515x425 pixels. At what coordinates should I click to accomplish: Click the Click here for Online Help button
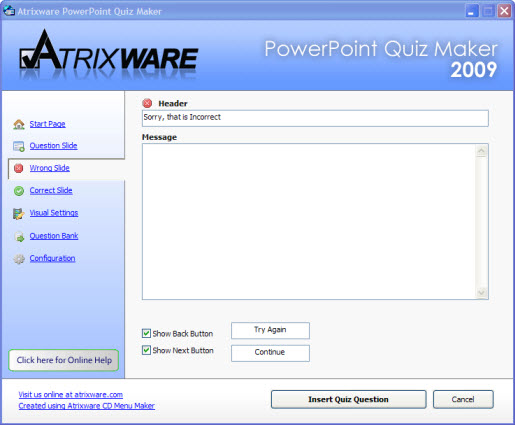click(x=64, y=360)
